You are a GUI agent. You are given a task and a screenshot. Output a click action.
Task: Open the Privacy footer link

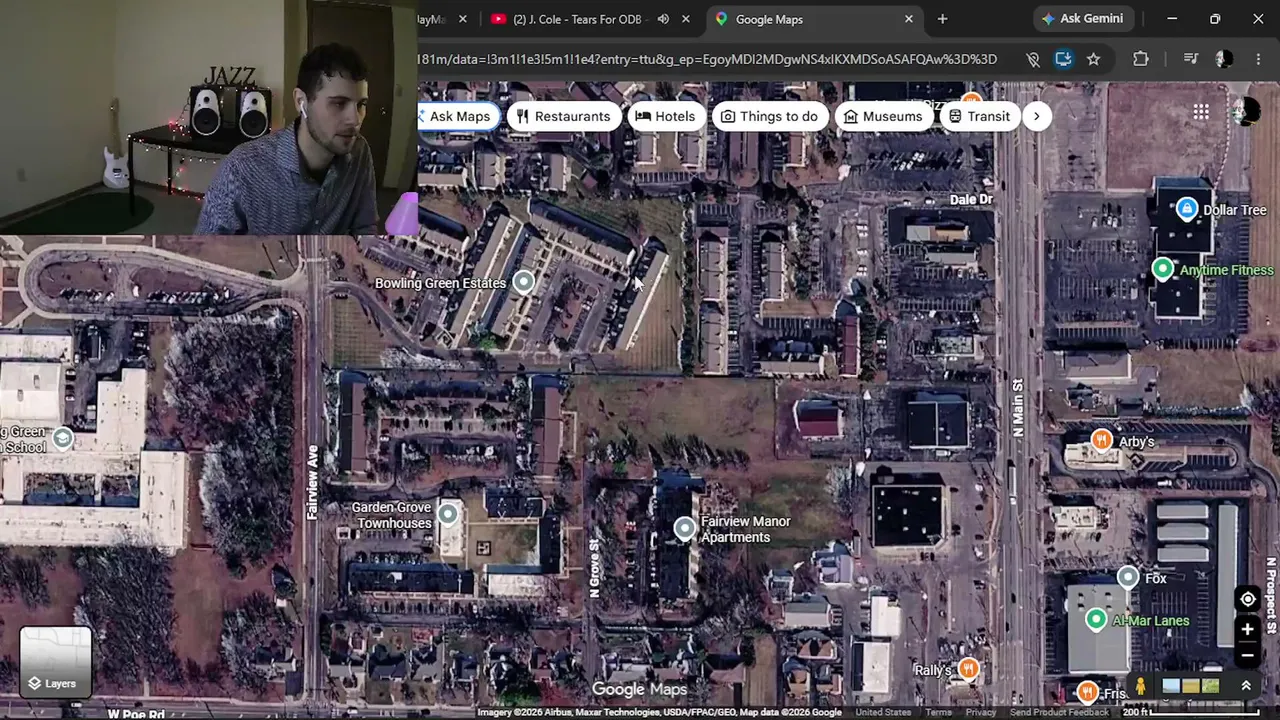980,712
